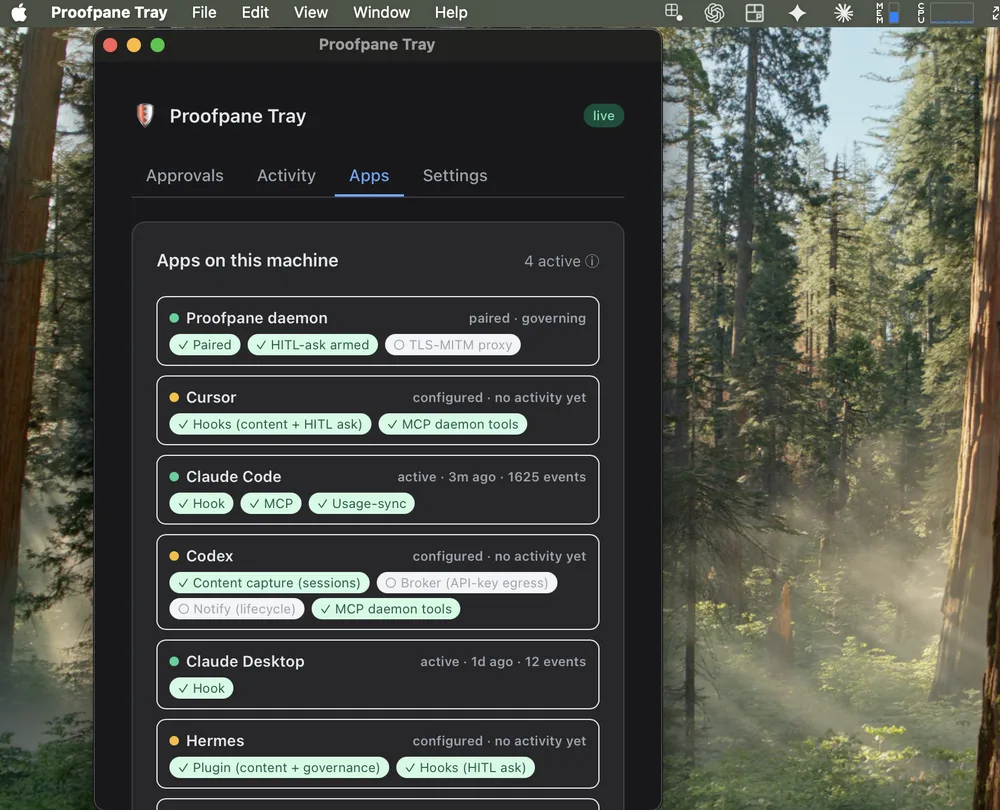Click the yellow status dot beside Cursor
1000x810 pixels.
174,397
